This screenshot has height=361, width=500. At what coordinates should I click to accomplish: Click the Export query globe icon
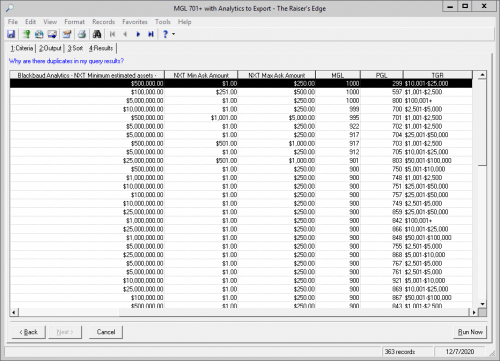coord(39,34)
